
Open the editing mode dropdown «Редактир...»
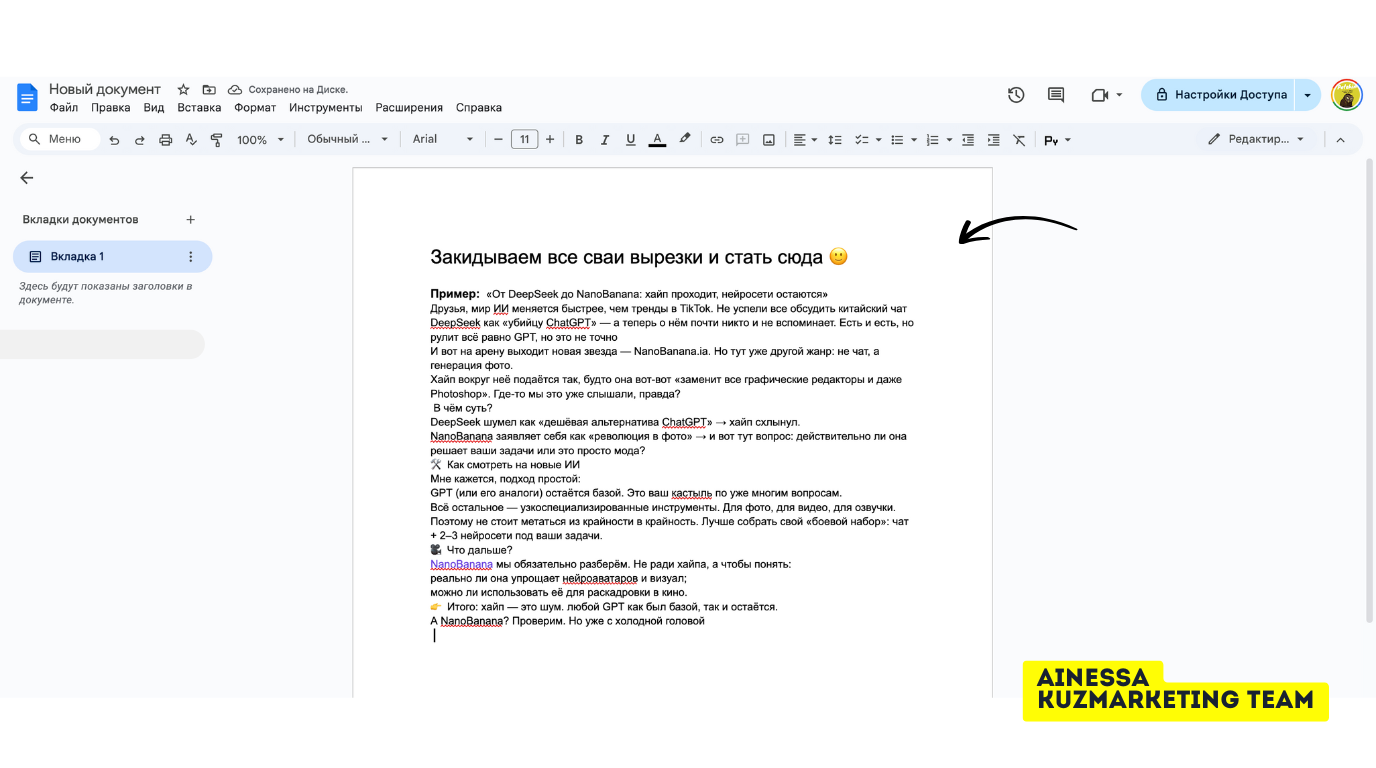[x=1257, y=140]
